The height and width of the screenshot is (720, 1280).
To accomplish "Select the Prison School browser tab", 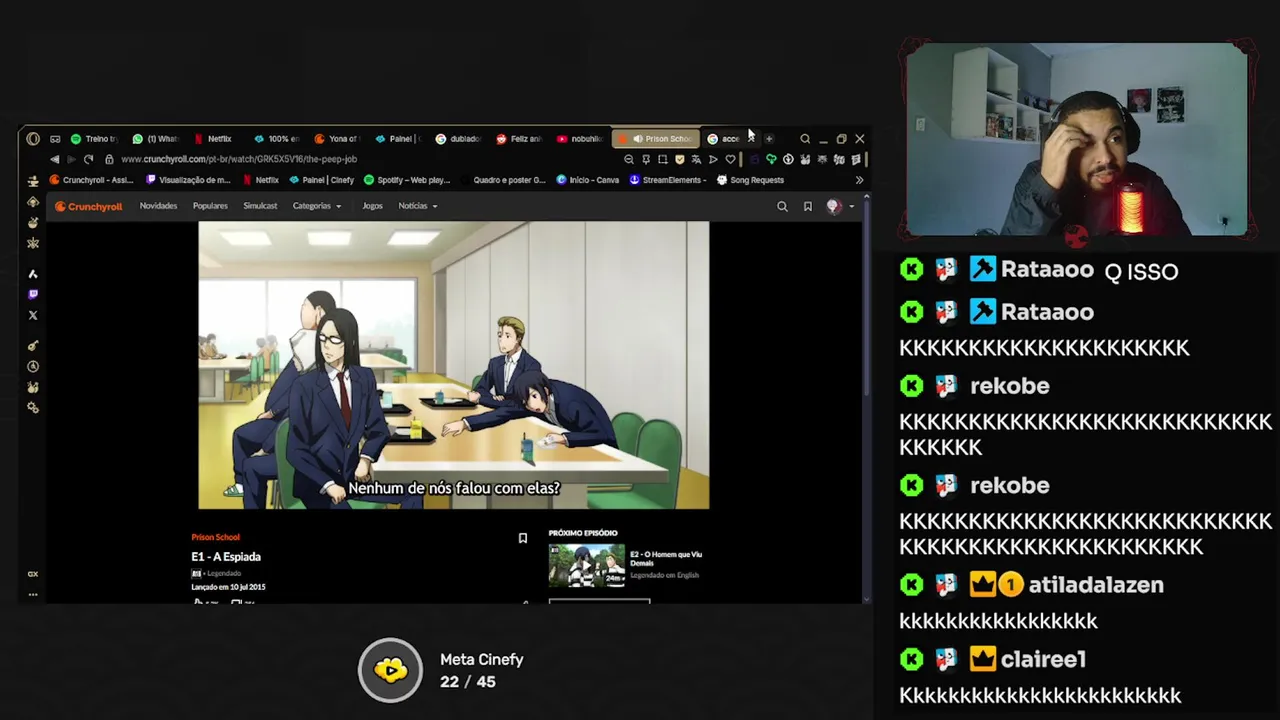I will [x=656, y=139].
